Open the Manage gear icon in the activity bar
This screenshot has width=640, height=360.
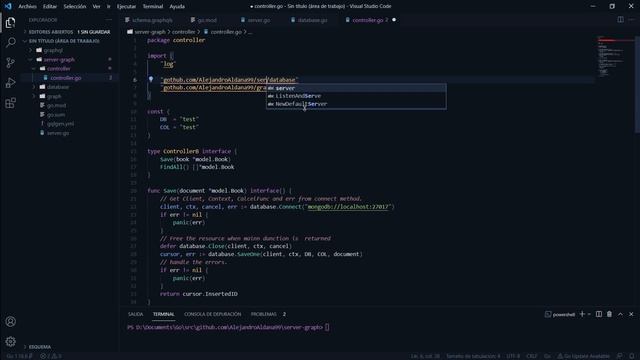11,341
